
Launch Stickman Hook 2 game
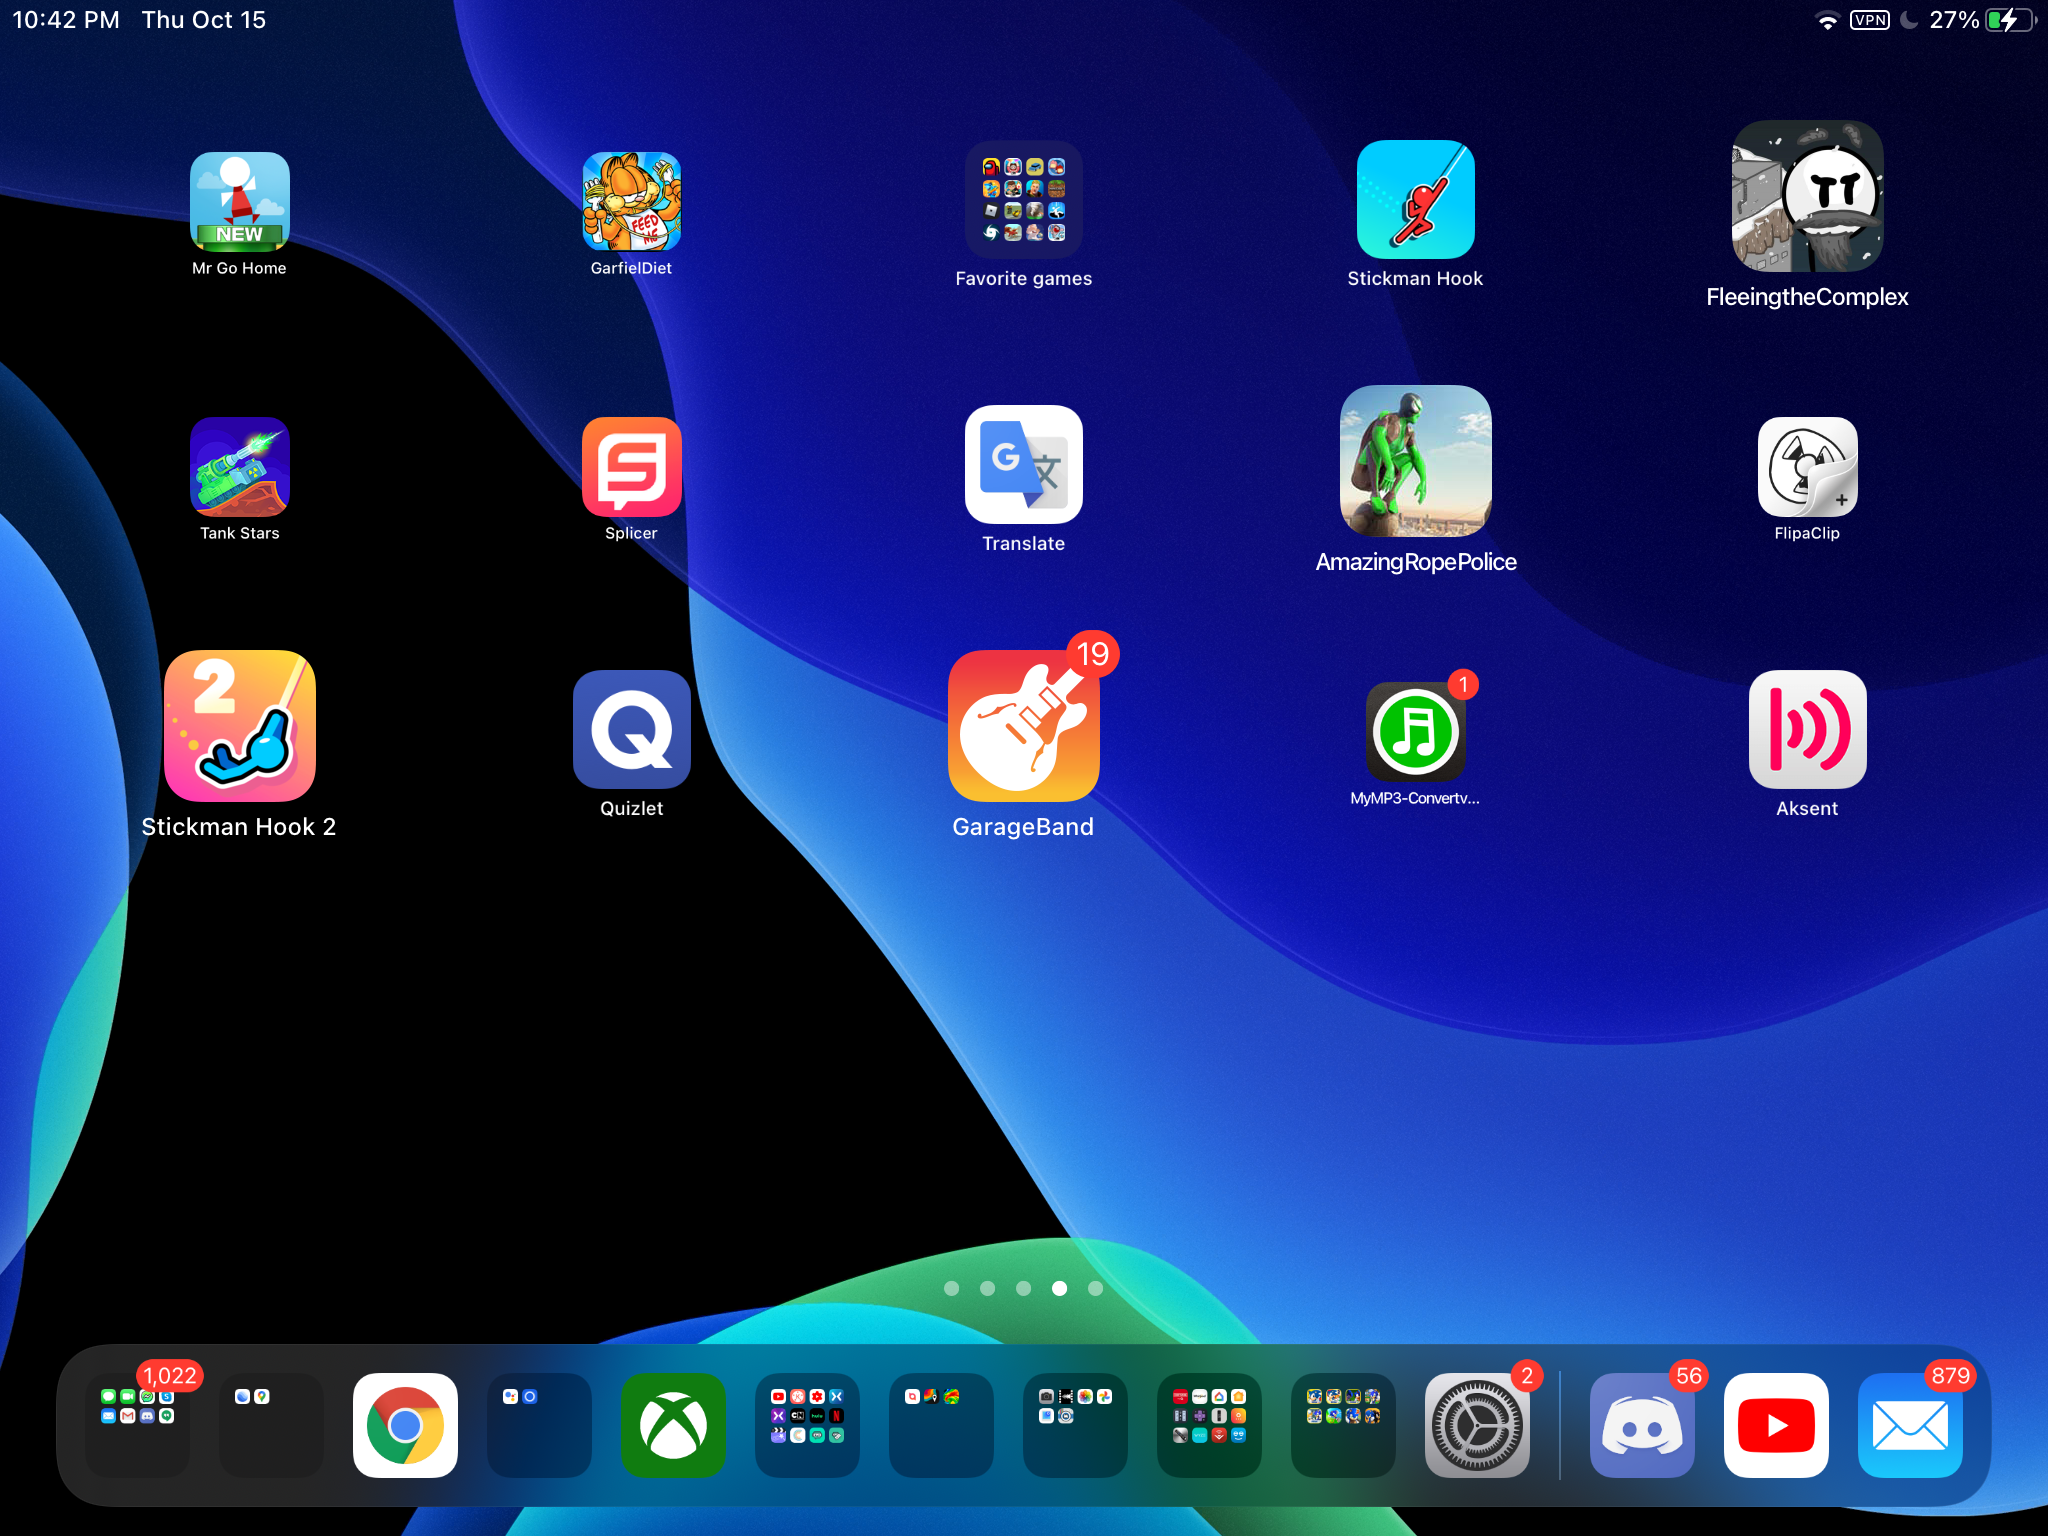(240, 727)
